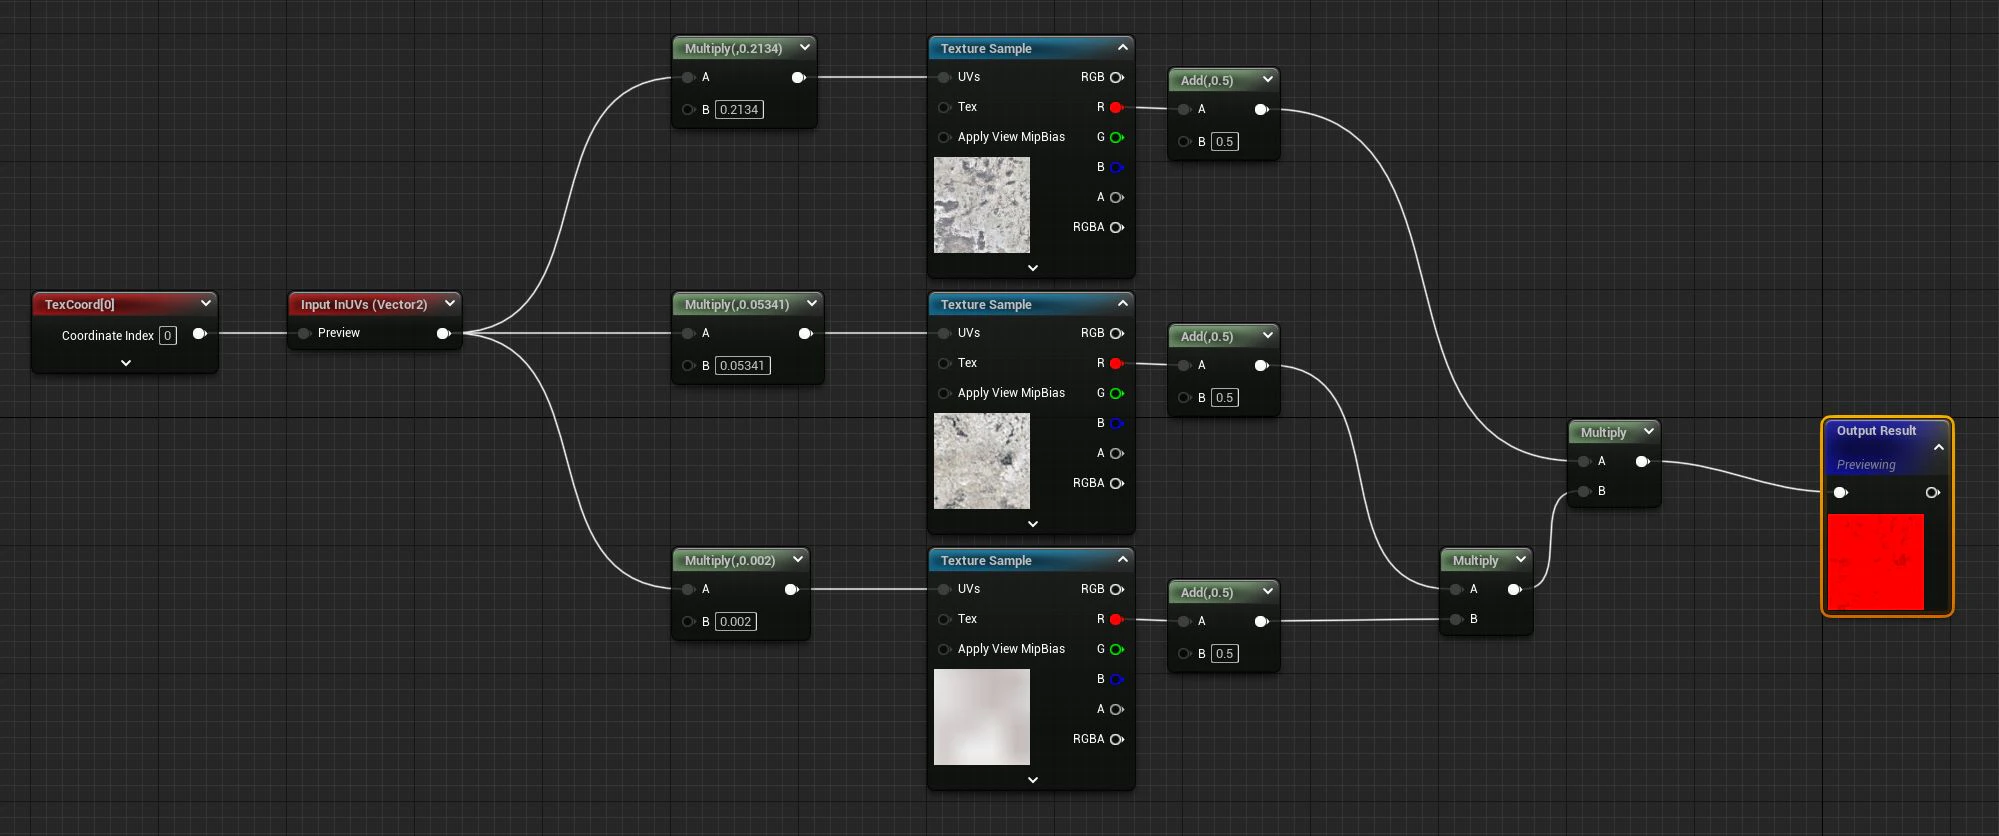Click the Tex input pin of middle Texture Sample
Viewport: 1999px width, 836px height.
point(944,364)
